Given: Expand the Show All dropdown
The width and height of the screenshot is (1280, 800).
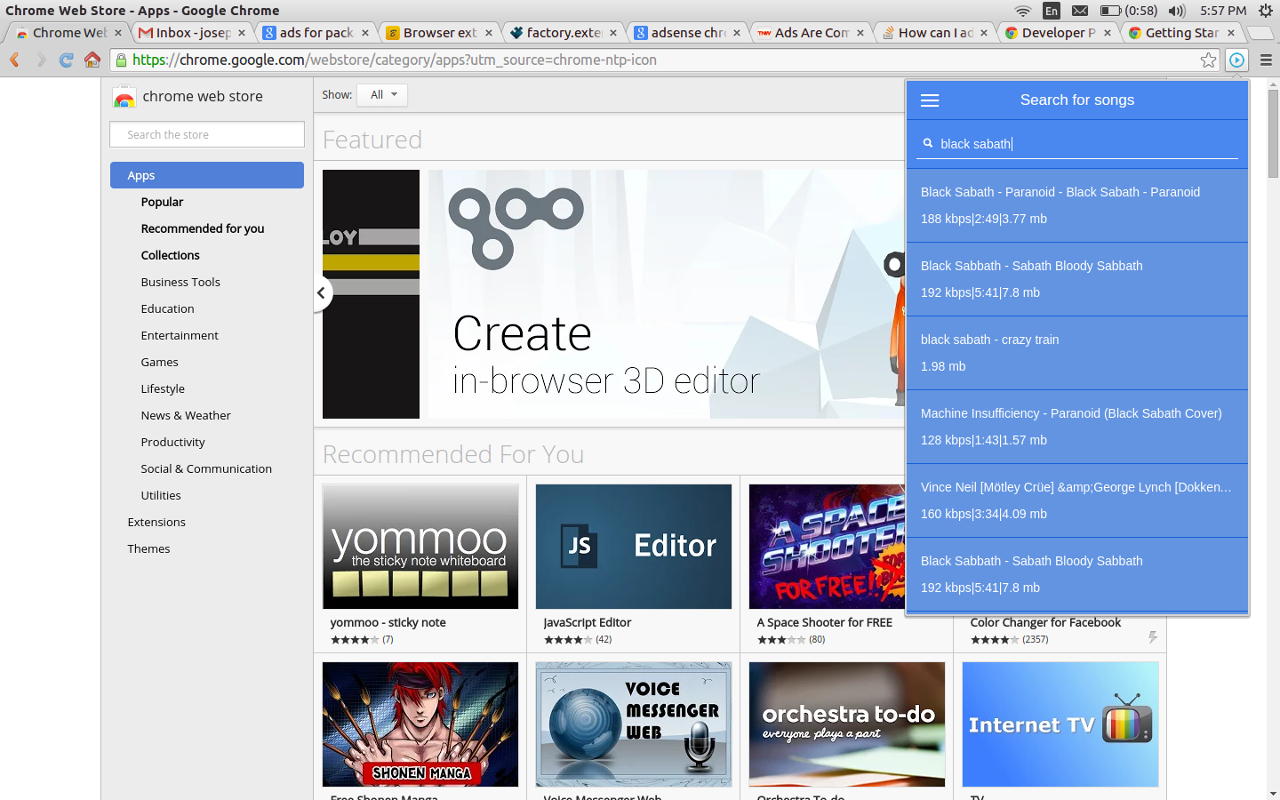Looking at the screenshot, I should tap(382, 95).
